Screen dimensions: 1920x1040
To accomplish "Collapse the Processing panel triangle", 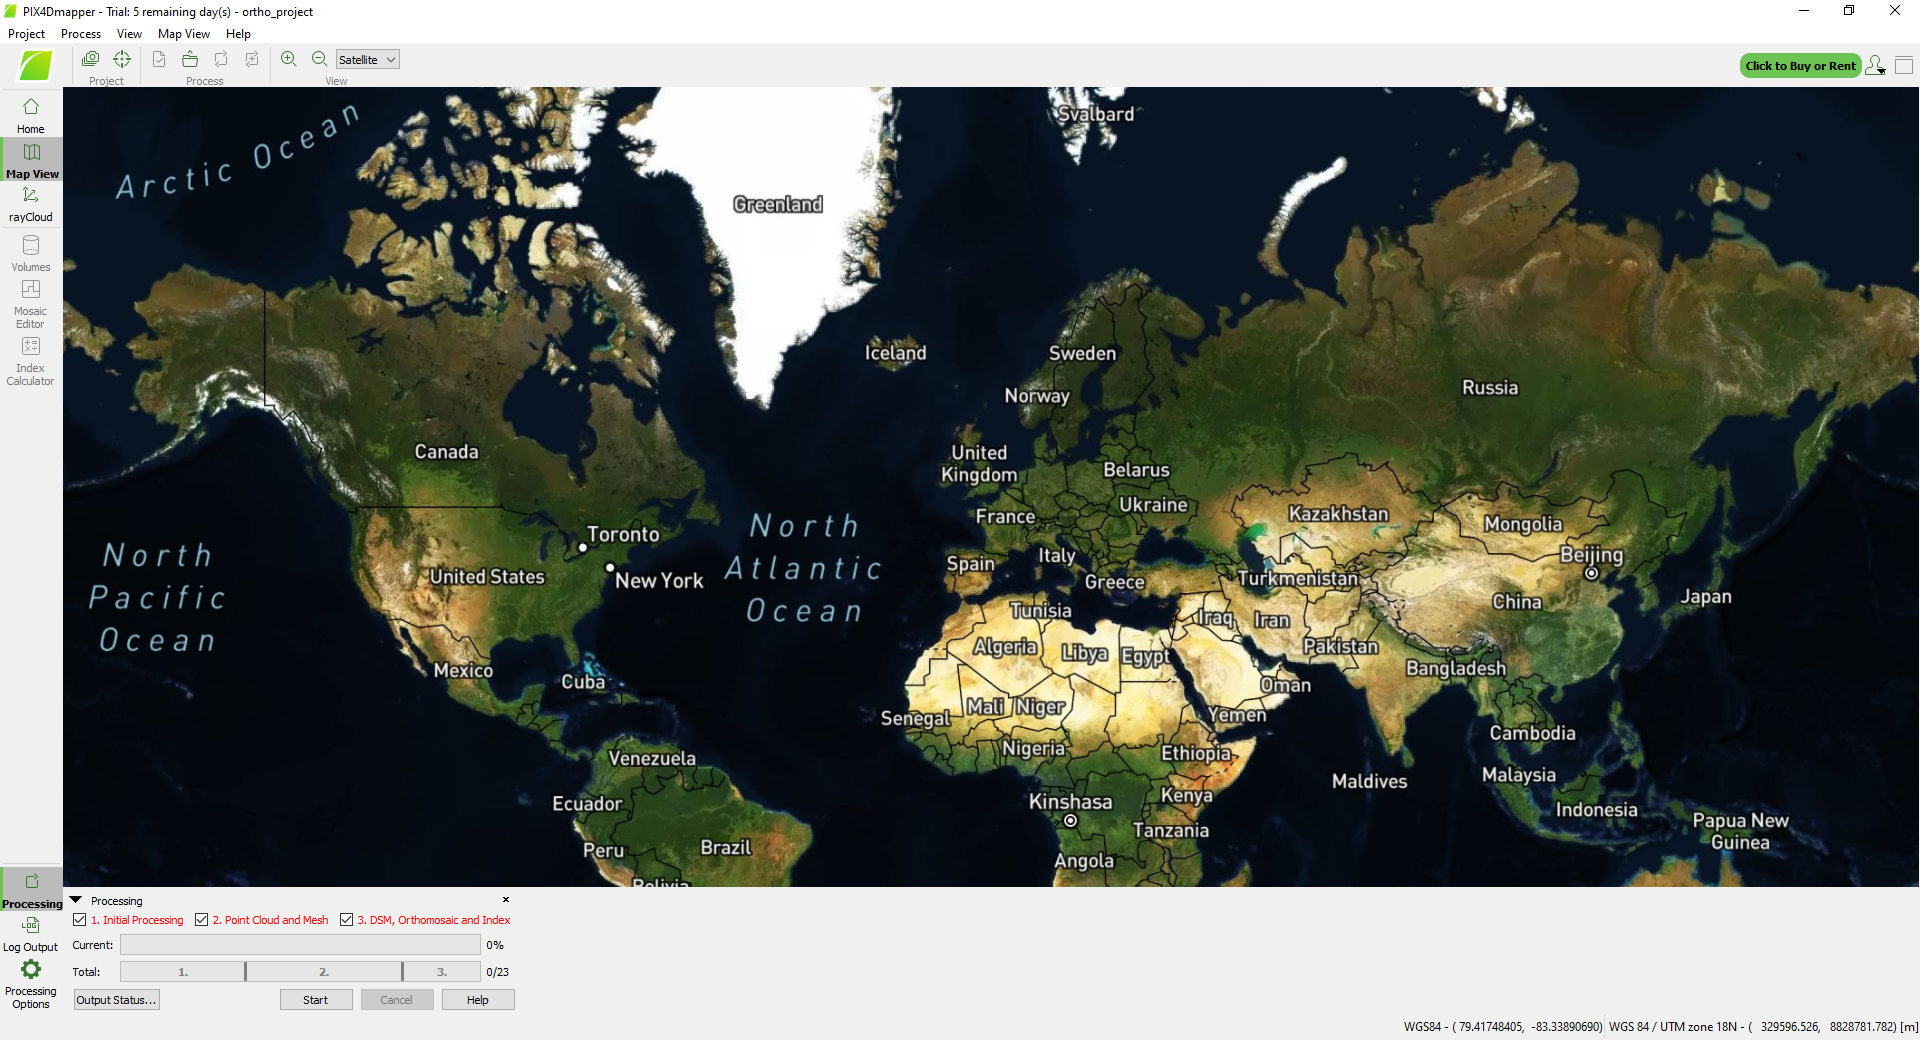I will pos(76,901).
